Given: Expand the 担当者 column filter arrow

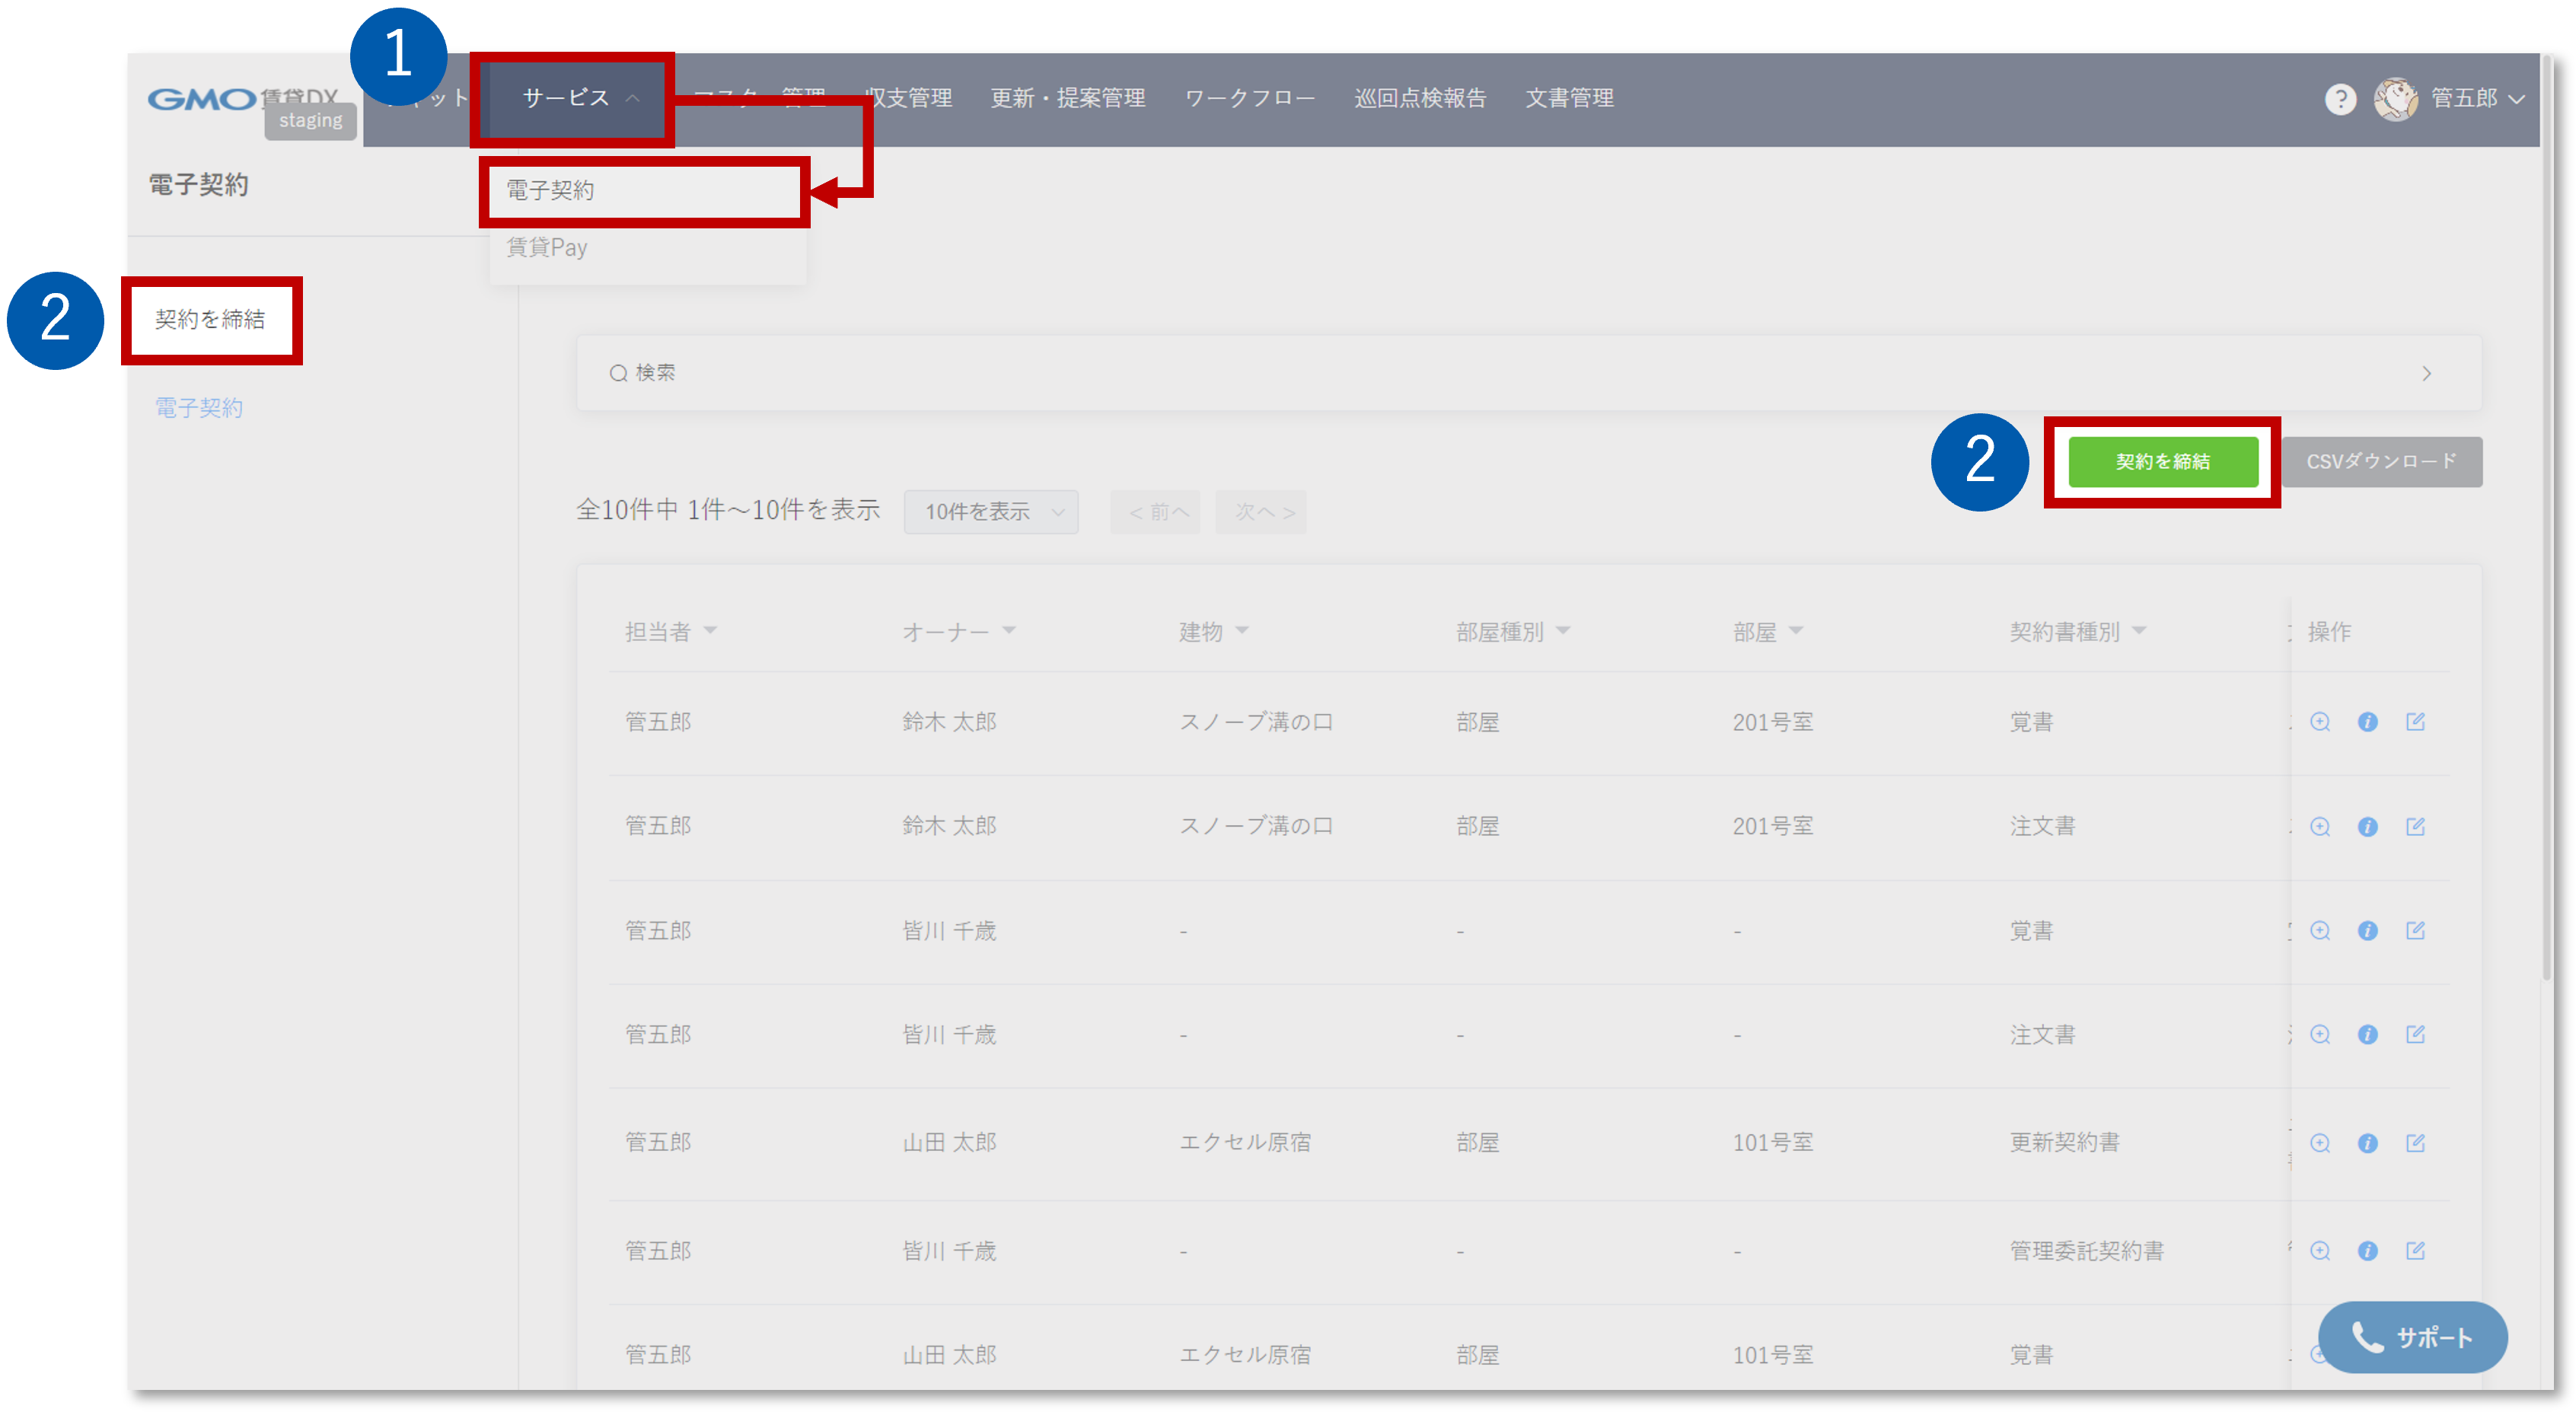Looking at the screenshot, I should click(x=710, y=630).
